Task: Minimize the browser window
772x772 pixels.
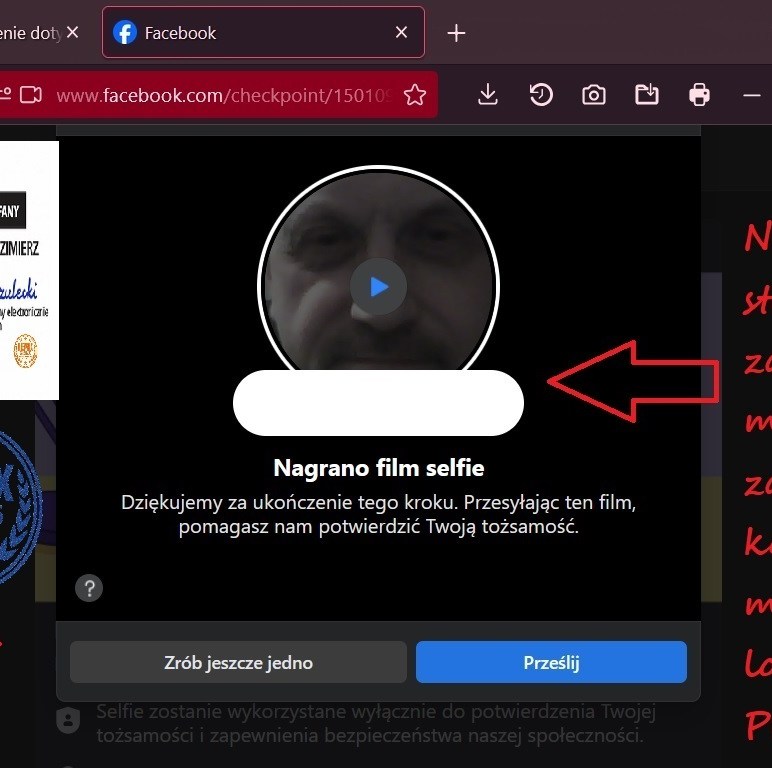Action: coord(752,95)
